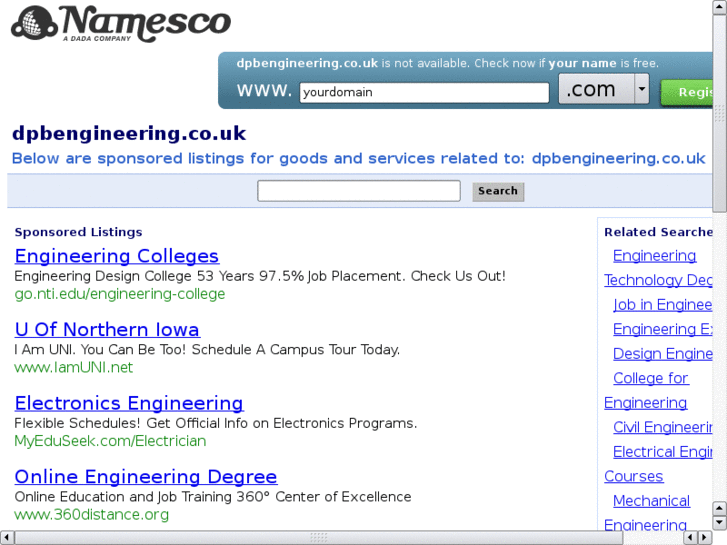Click the horizontal scrollbar right arrow at far right
The height and width of the screenshot is (545, 727).
(x=705, y=538)
